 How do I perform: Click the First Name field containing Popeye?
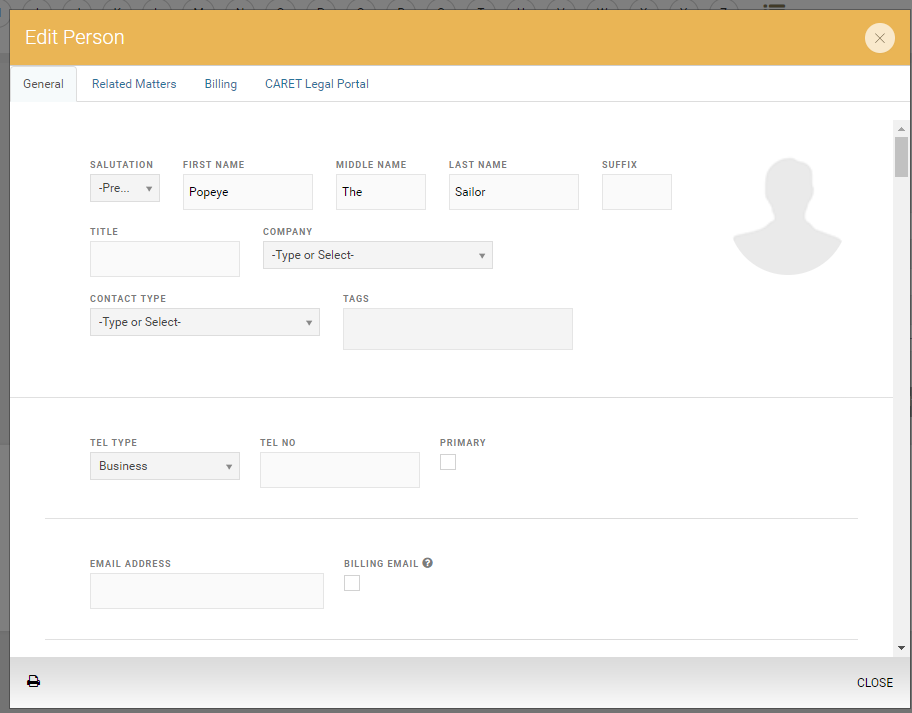(248, 192)
